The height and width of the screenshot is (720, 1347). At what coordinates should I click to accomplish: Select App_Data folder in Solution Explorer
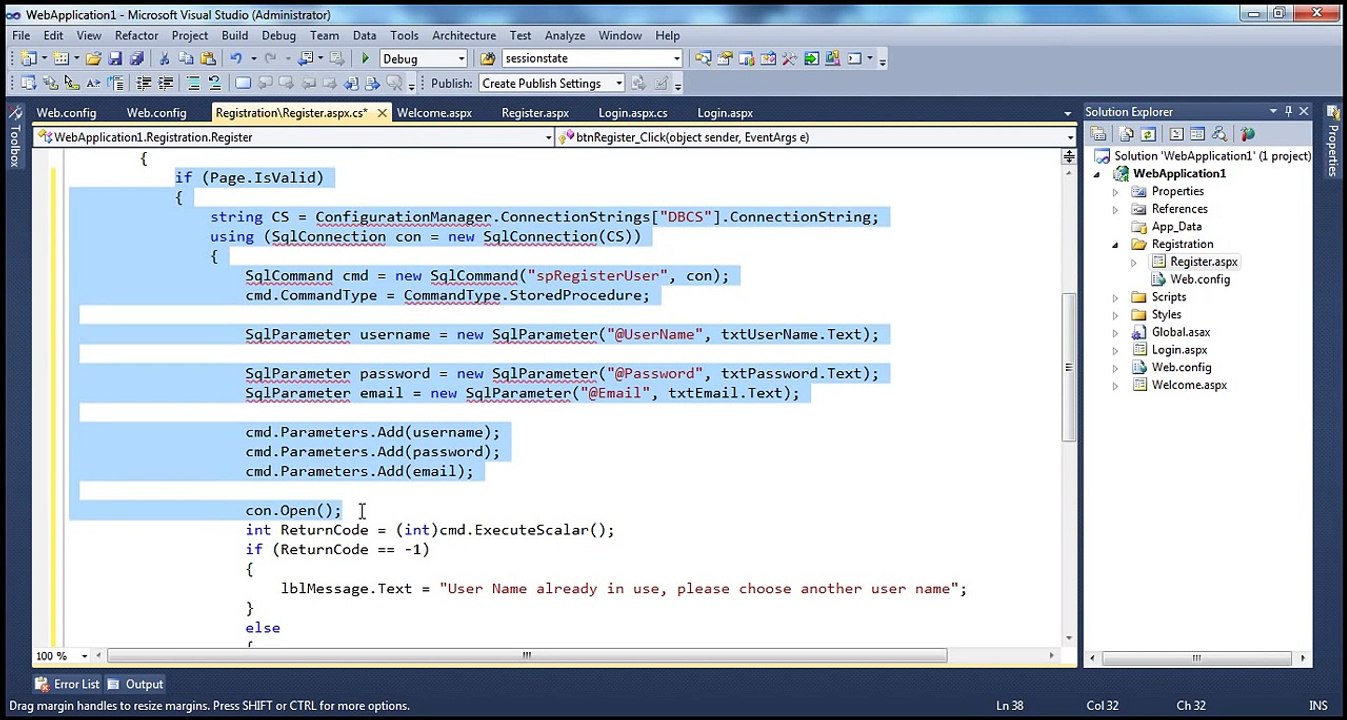1176,227
